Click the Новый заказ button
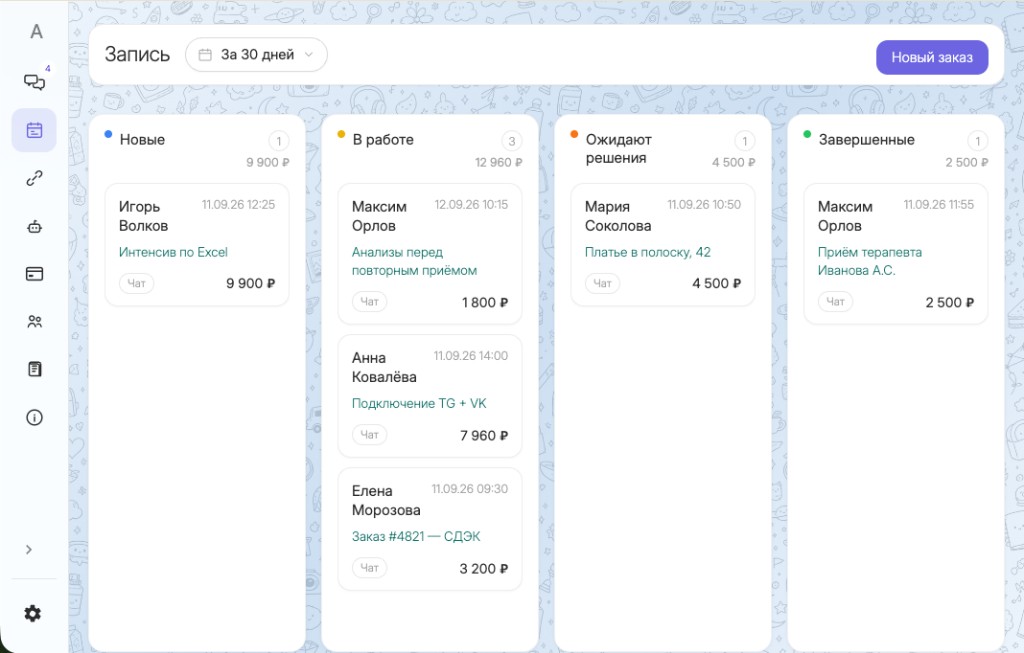1024x653 pixels. (932, 57)
